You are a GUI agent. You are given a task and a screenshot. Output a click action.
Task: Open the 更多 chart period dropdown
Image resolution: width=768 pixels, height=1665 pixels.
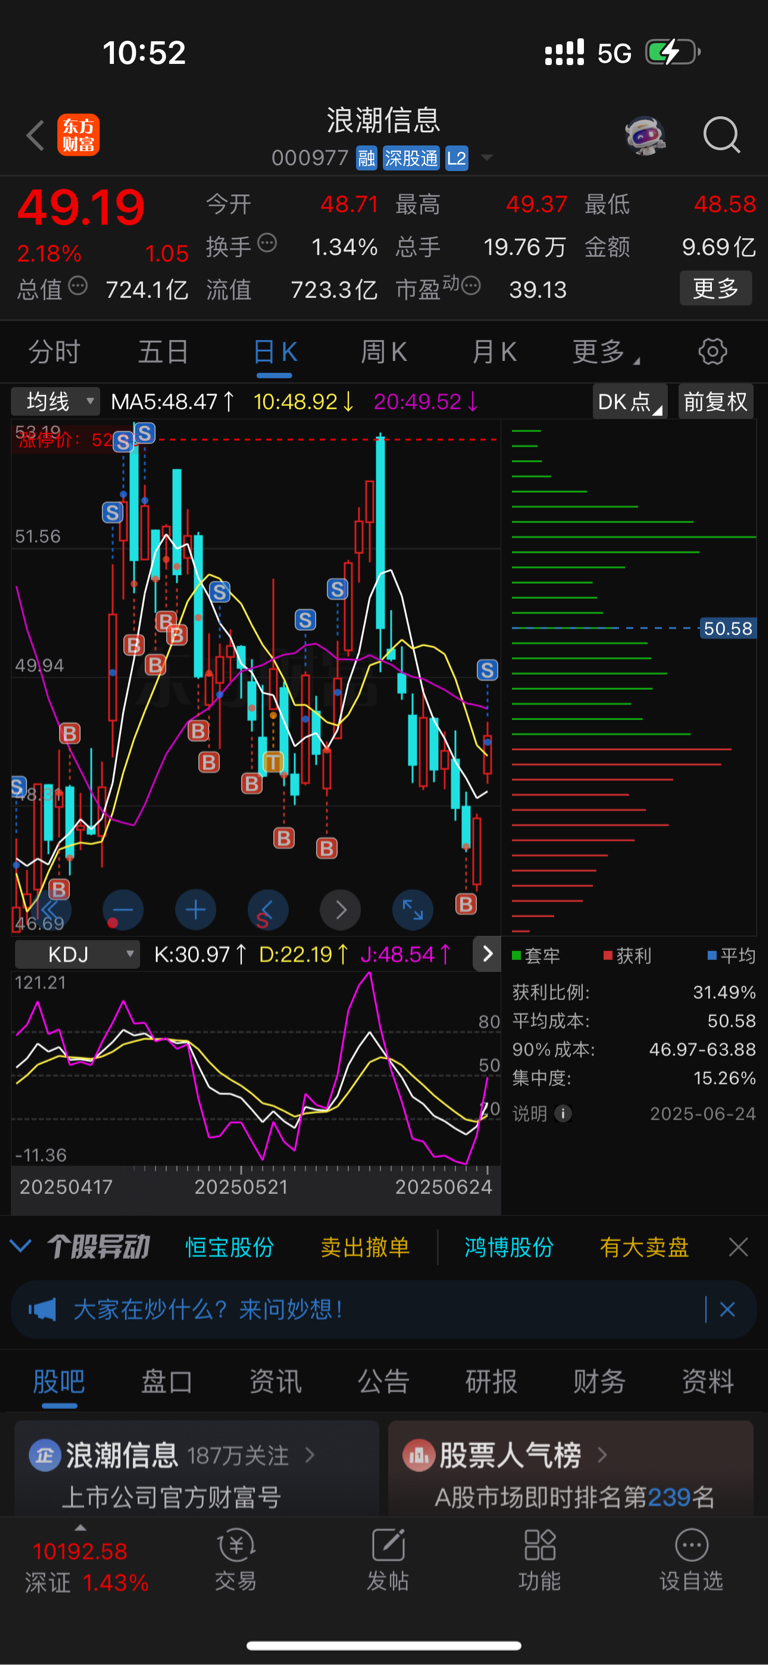pyautogui.click(x=606, y=352)
